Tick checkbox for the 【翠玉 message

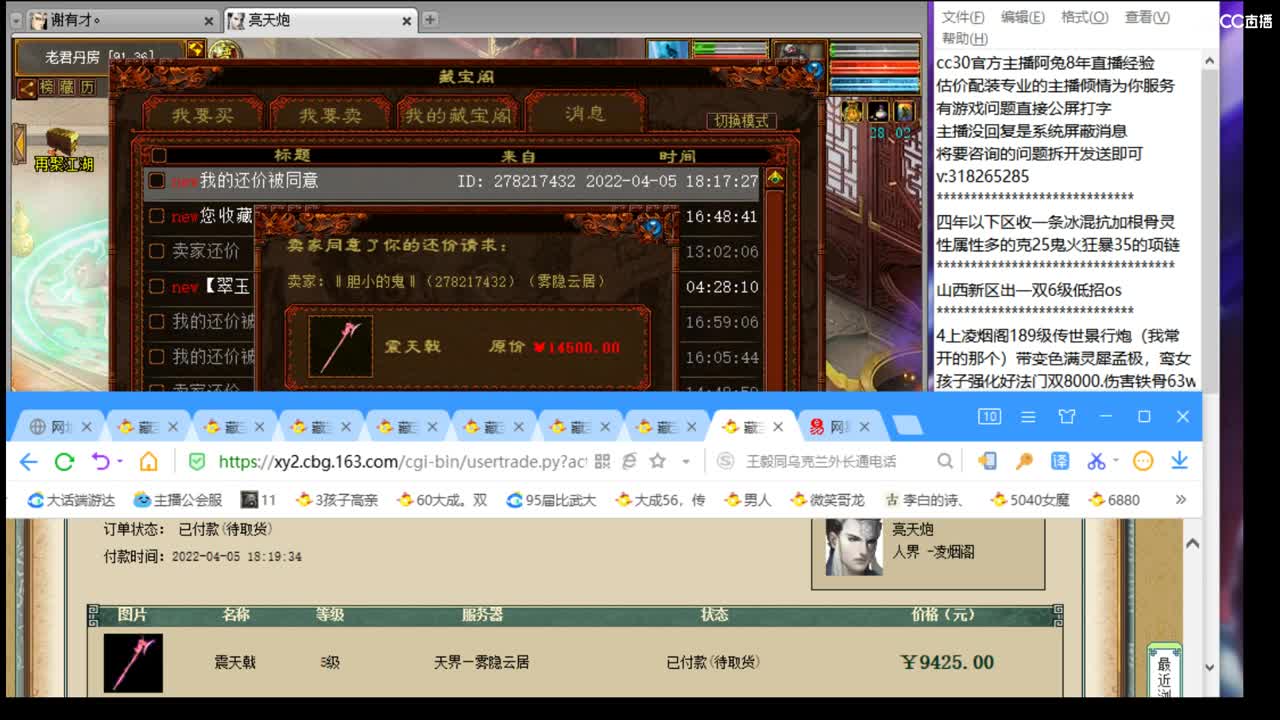(x=157, y=286)
